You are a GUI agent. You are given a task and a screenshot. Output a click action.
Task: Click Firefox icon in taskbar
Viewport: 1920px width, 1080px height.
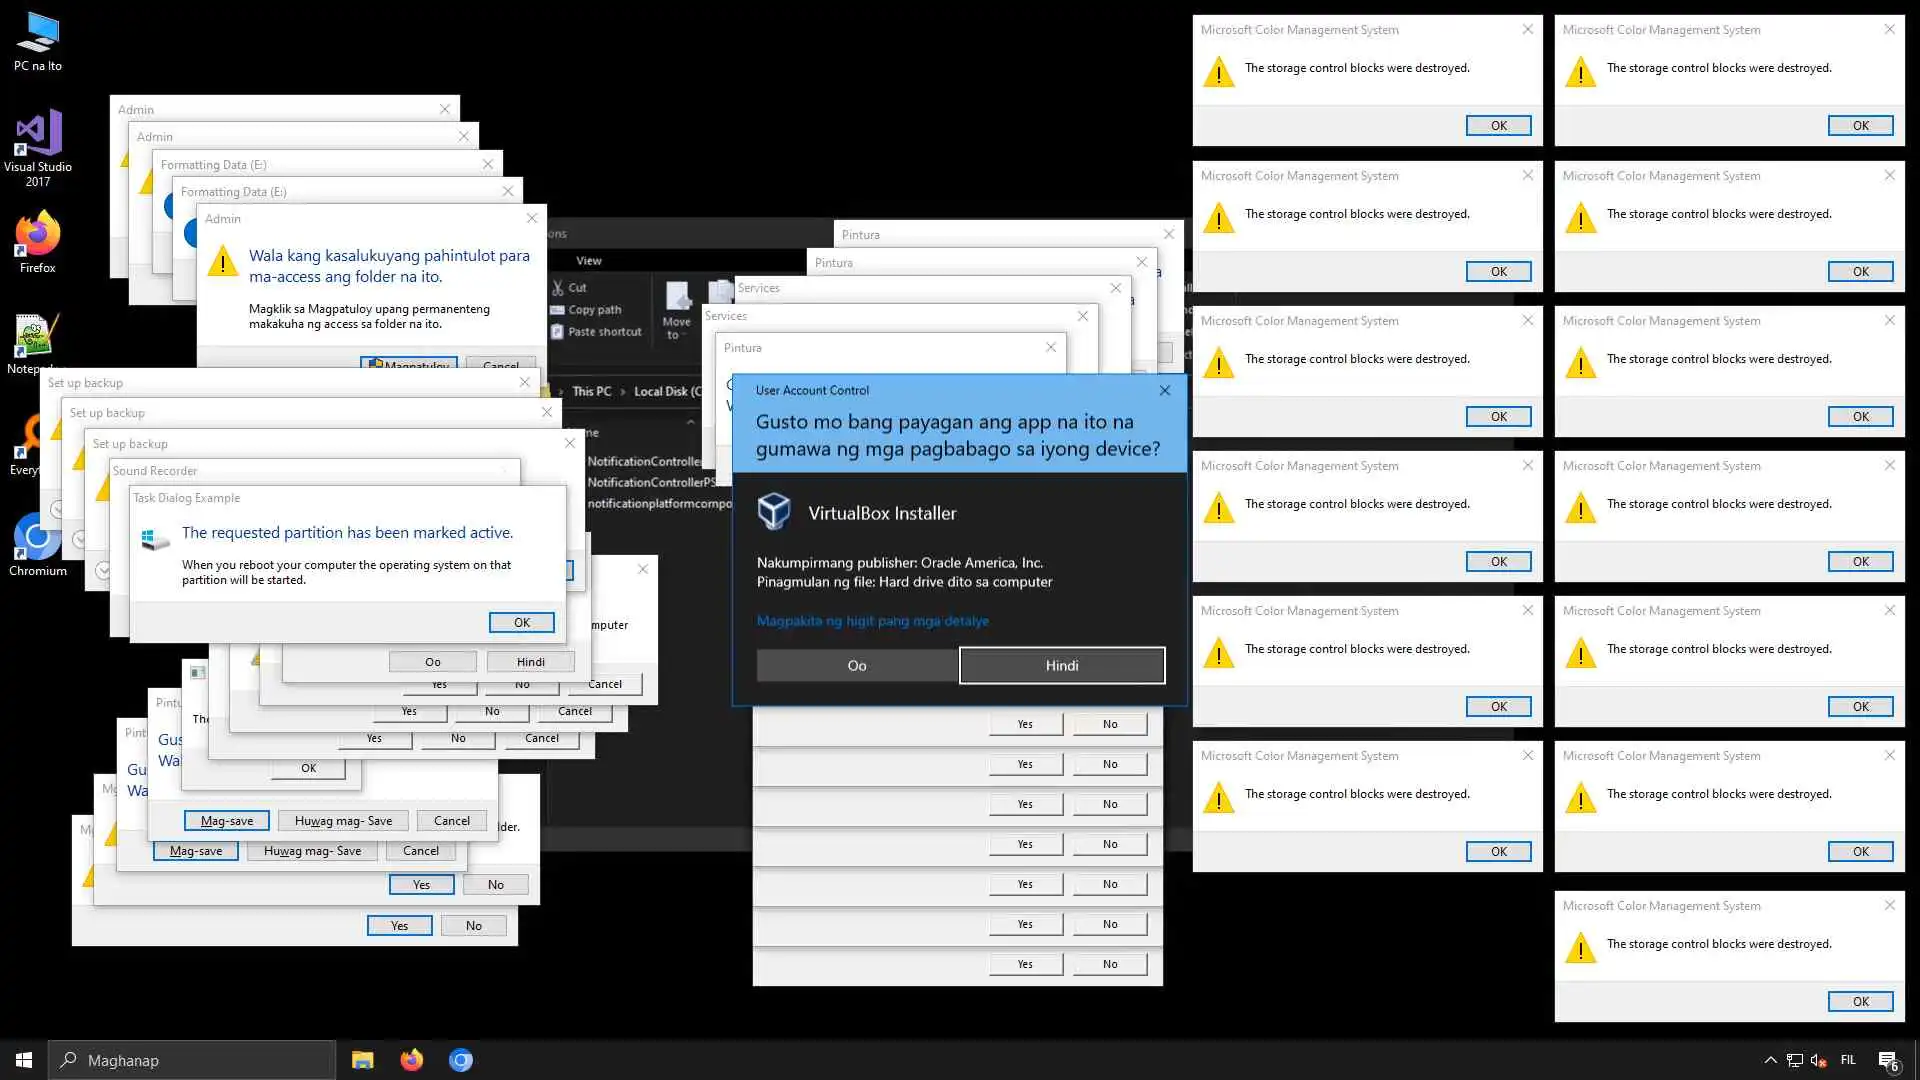click(x=411, y=1060)
